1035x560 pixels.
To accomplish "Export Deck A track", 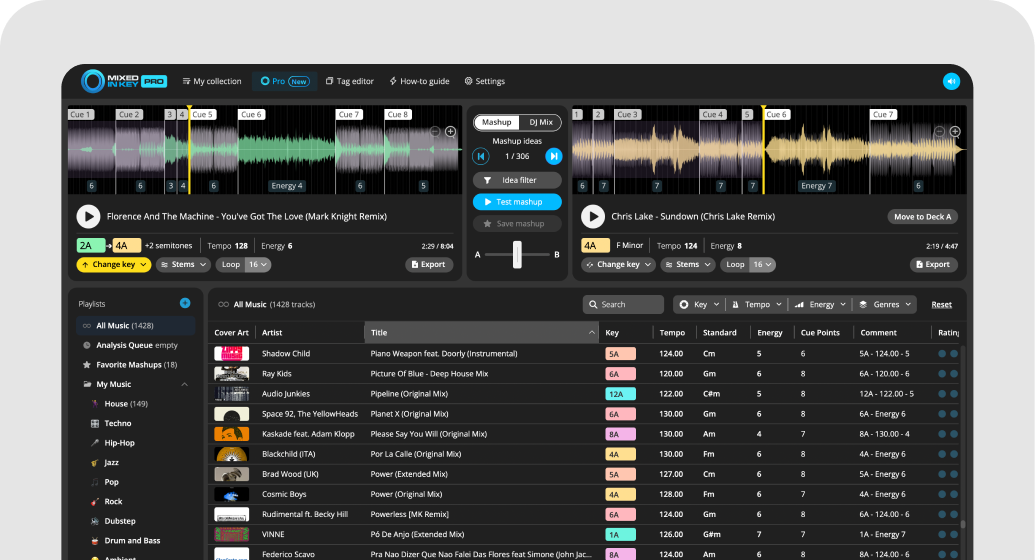I will click(428, 265).
